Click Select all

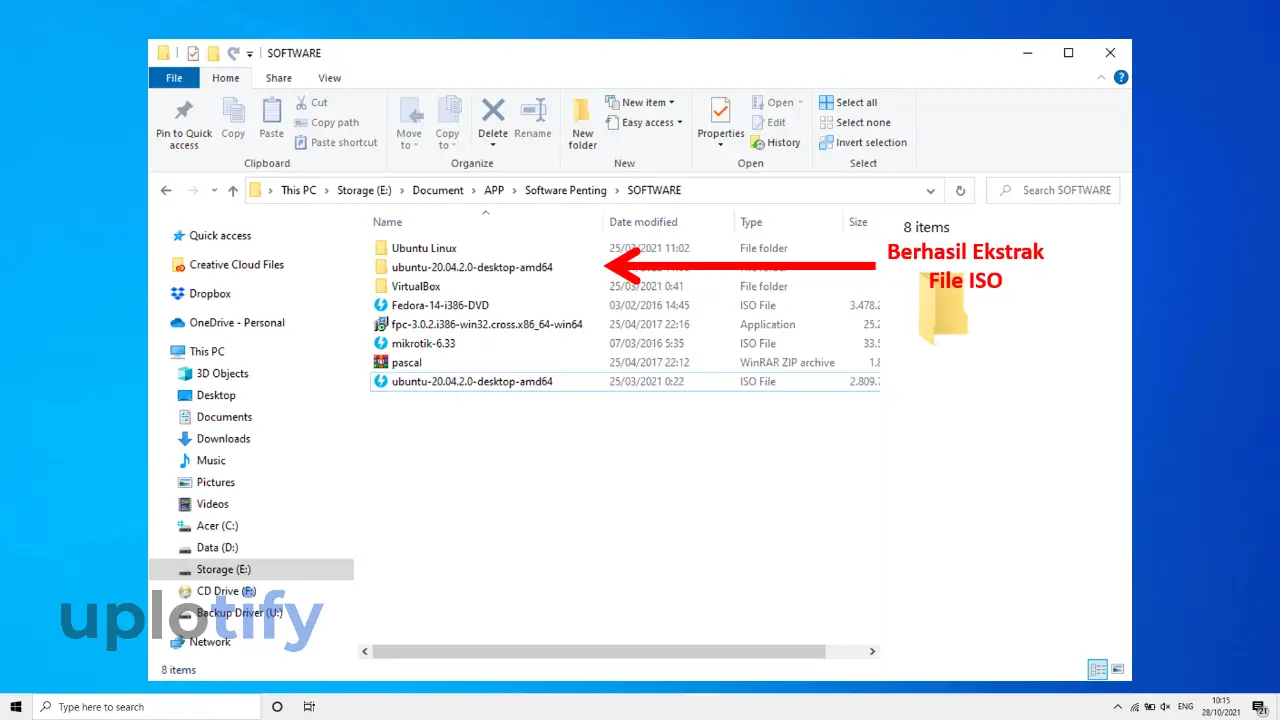click(x=848, y=102)
